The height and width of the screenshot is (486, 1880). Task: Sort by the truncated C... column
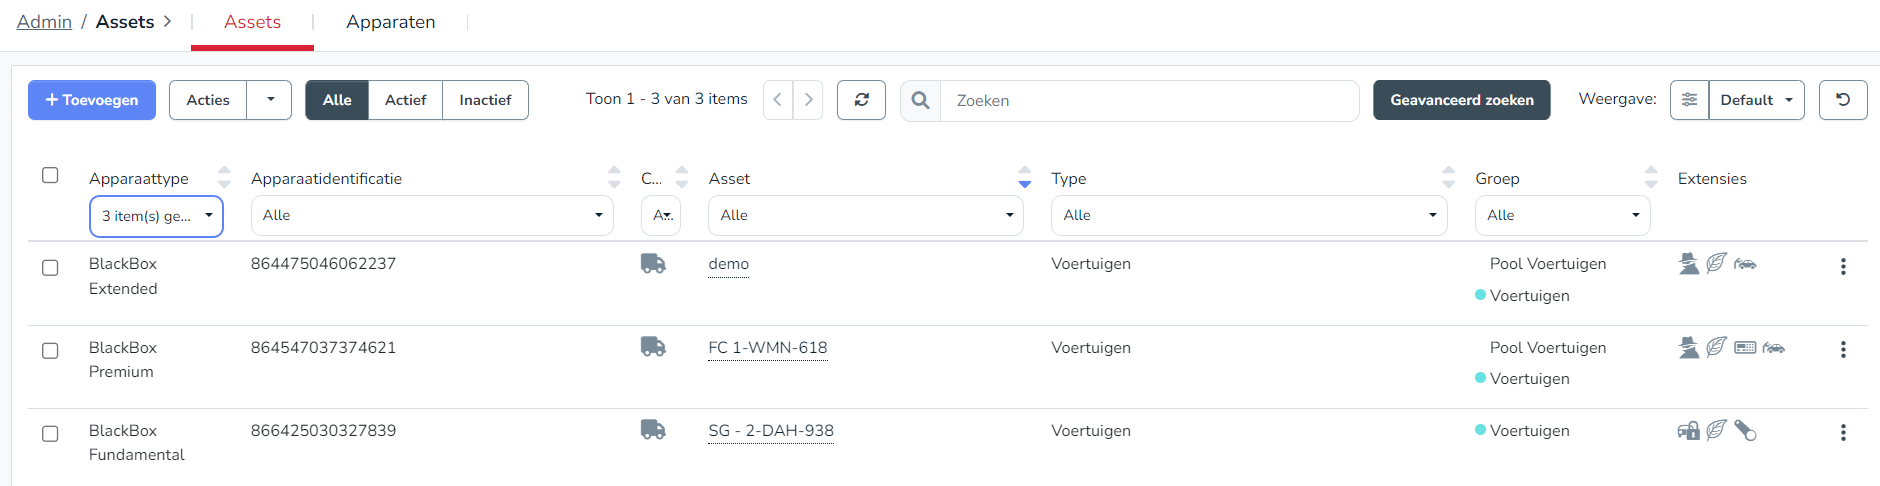click(682, 178)
